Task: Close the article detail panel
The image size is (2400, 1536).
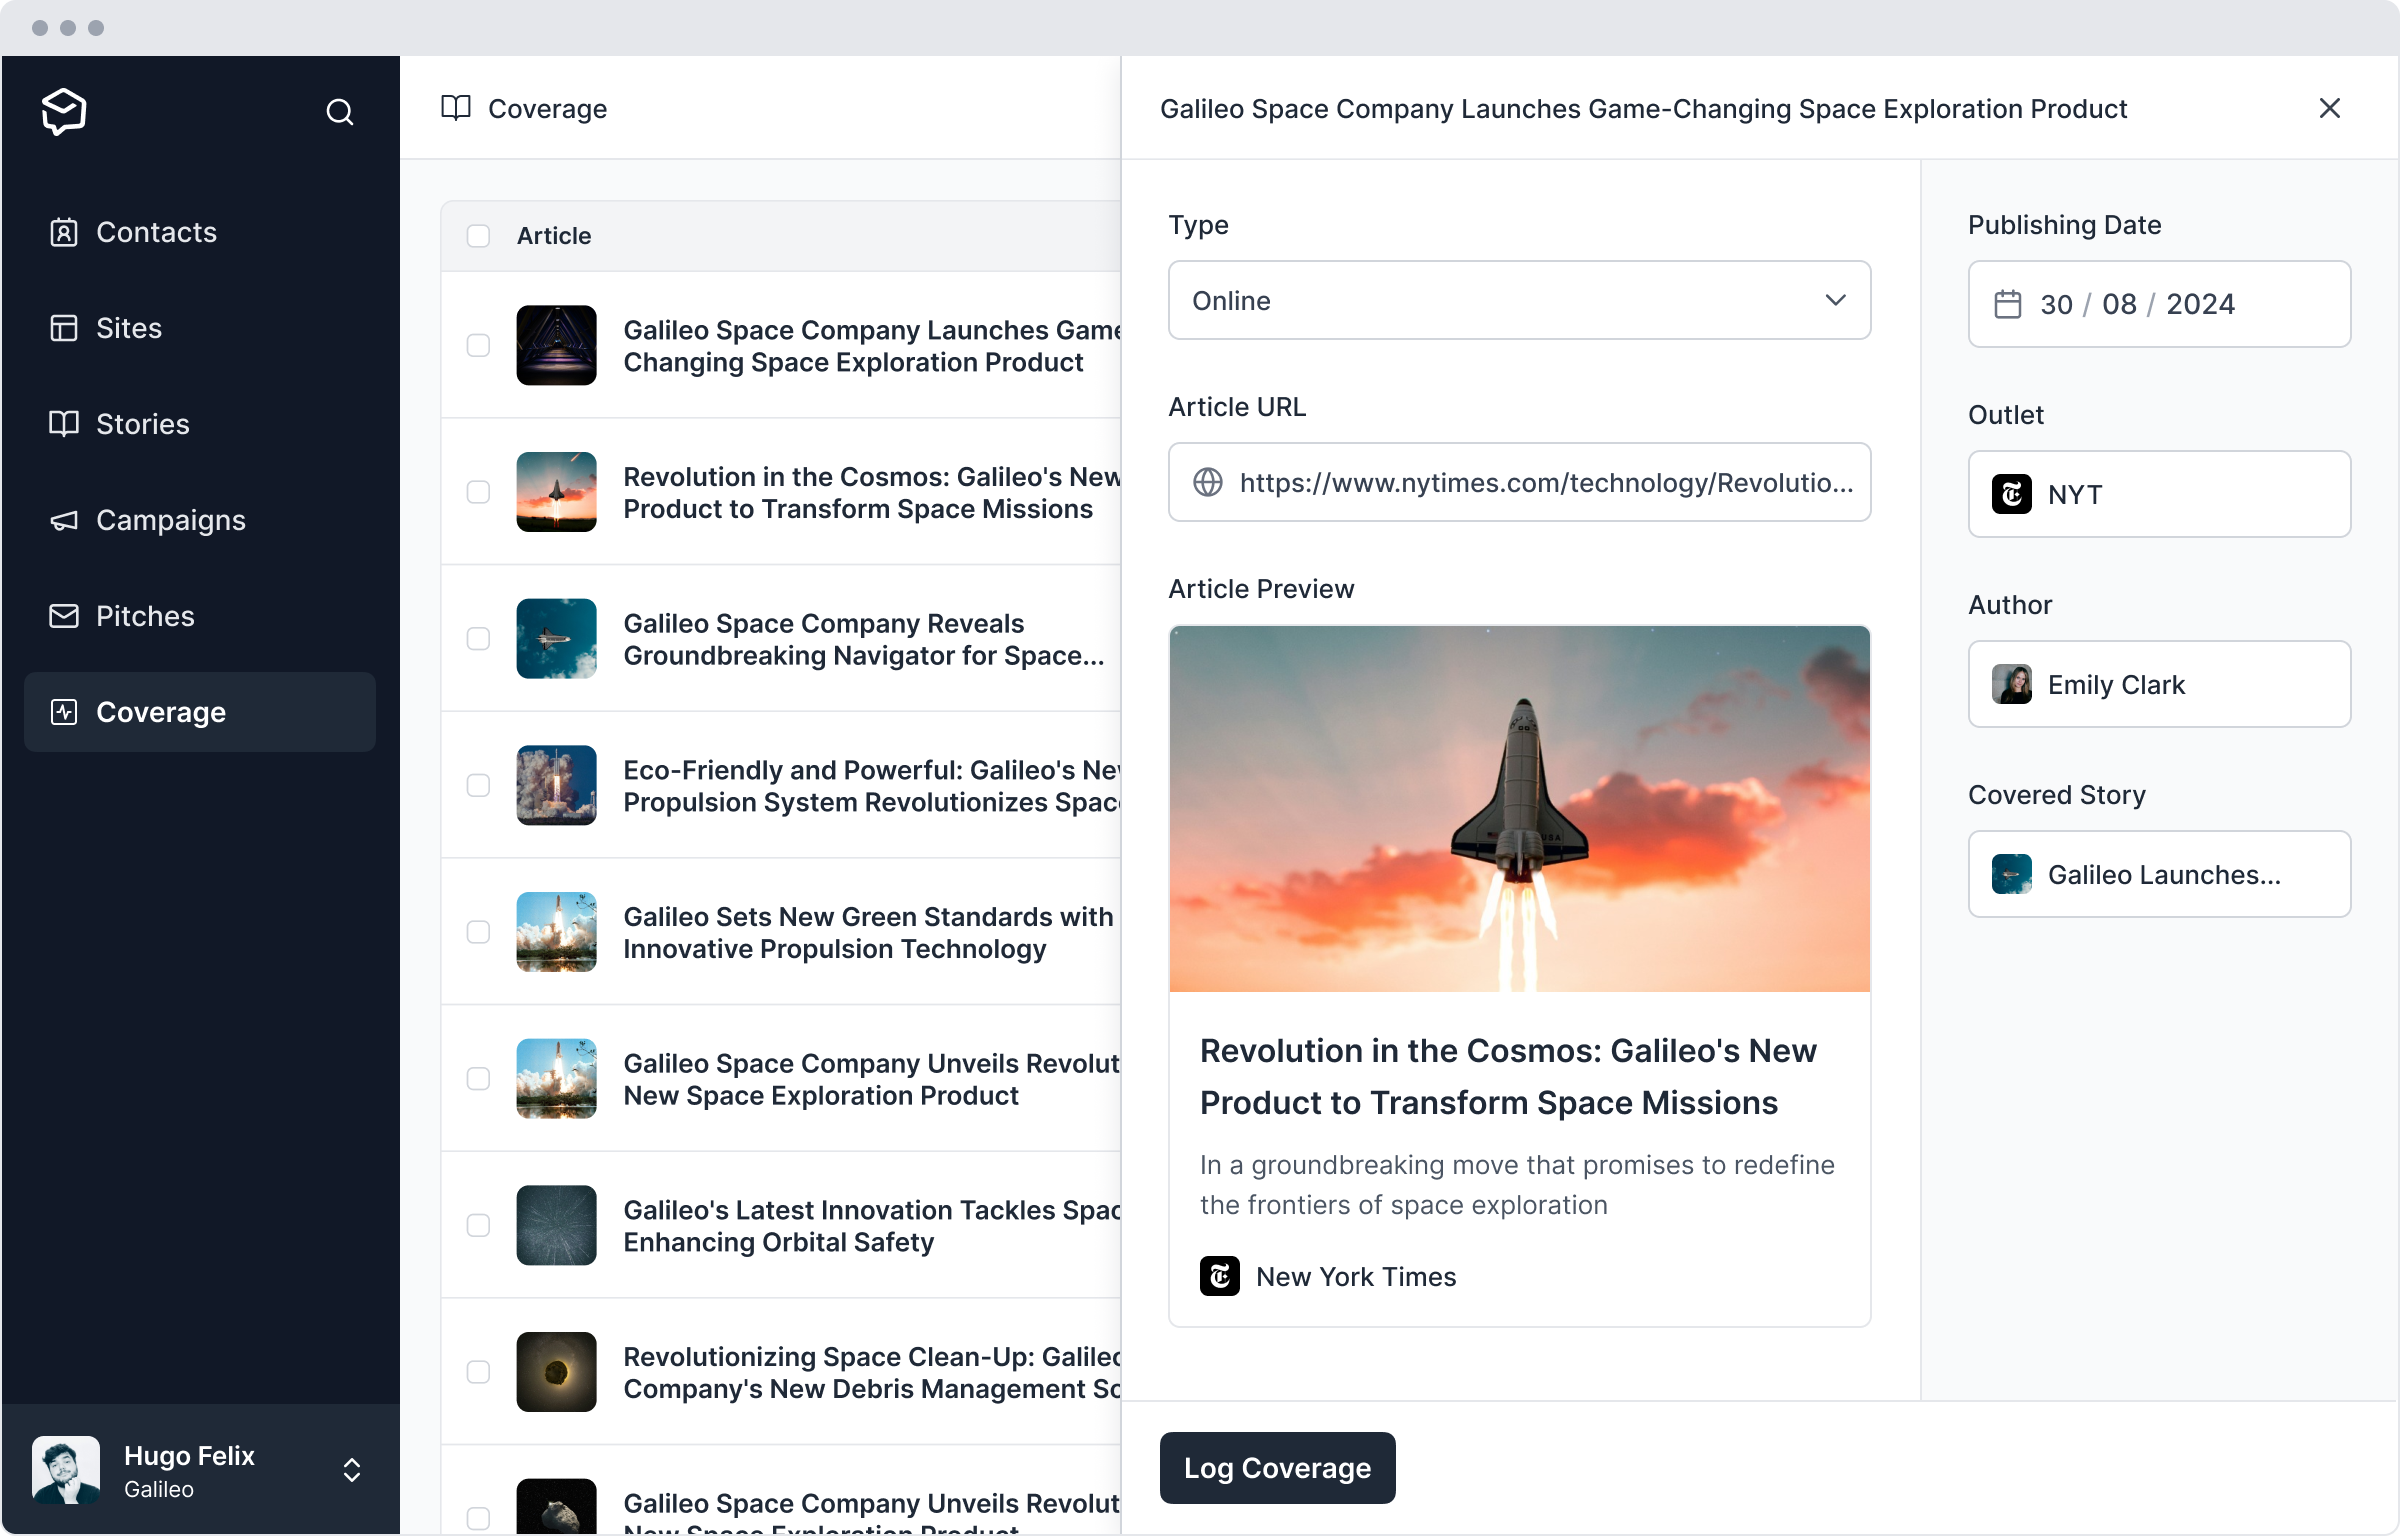Action: click(2330, 108)
